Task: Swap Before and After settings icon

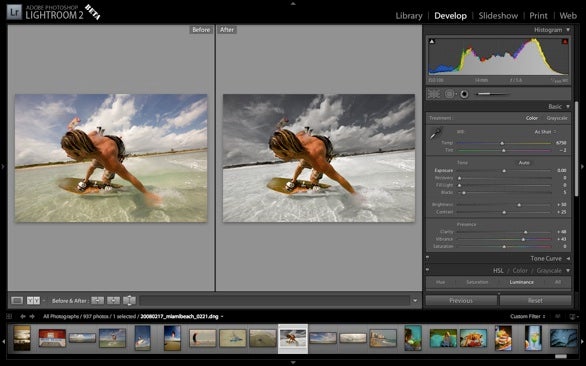Action: coord(129,301)
